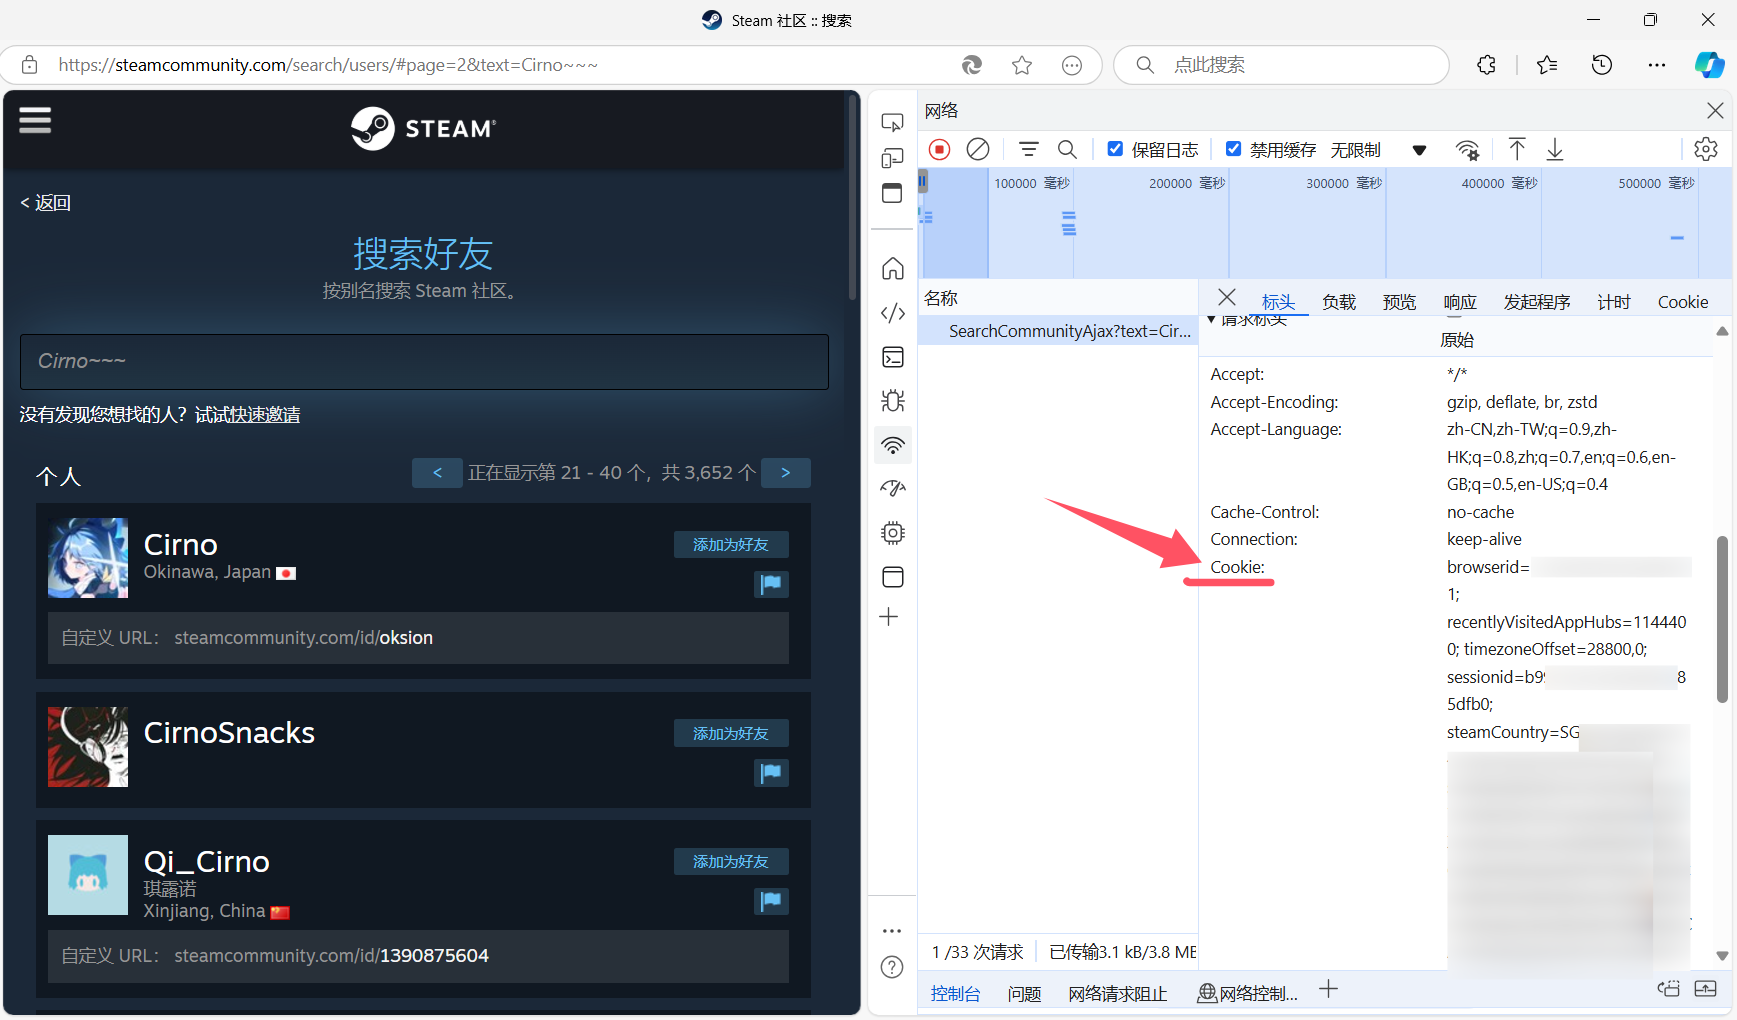Select the SearchCommunityAjax request row
Image resolution: width=1737 pixels, height=1020 pixels.
point(1068,331)
